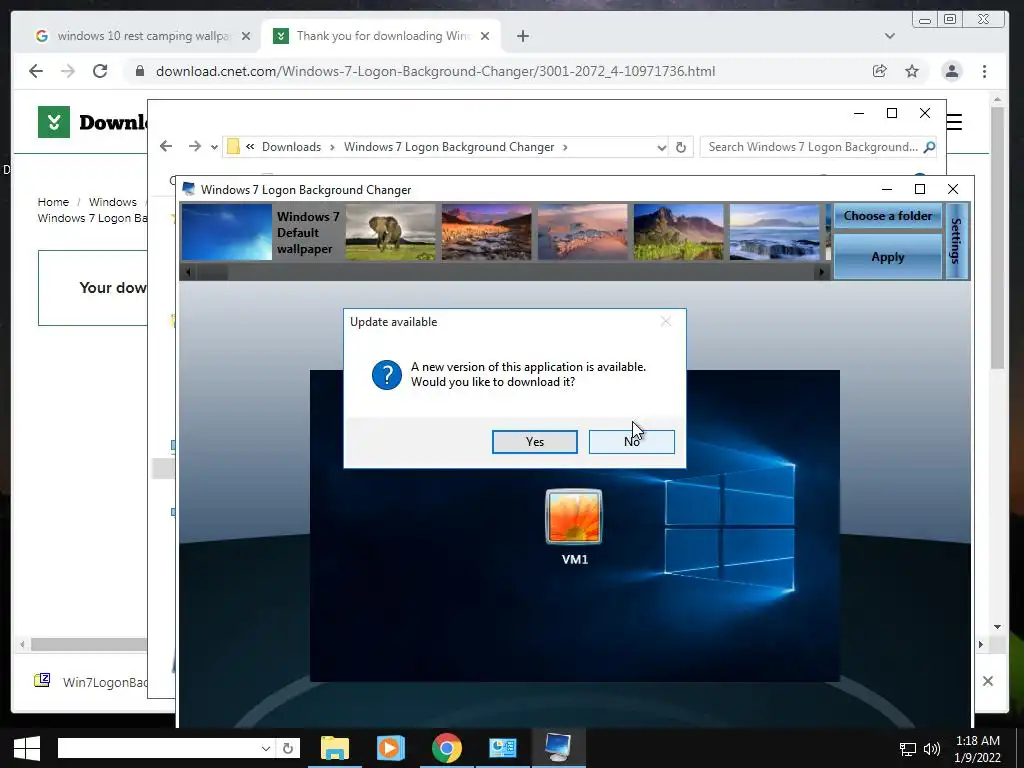Click the Apply button
Screen dimensions: 1024x768
point(888,257)
